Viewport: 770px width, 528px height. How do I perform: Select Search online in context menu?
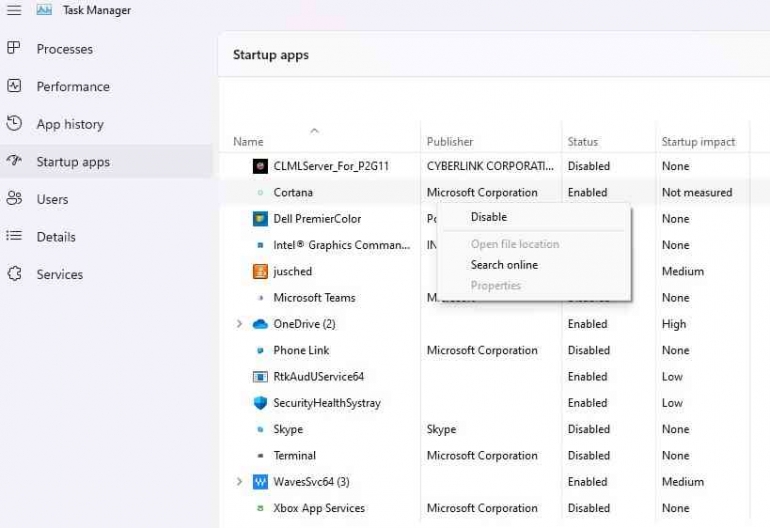(504, 265)
